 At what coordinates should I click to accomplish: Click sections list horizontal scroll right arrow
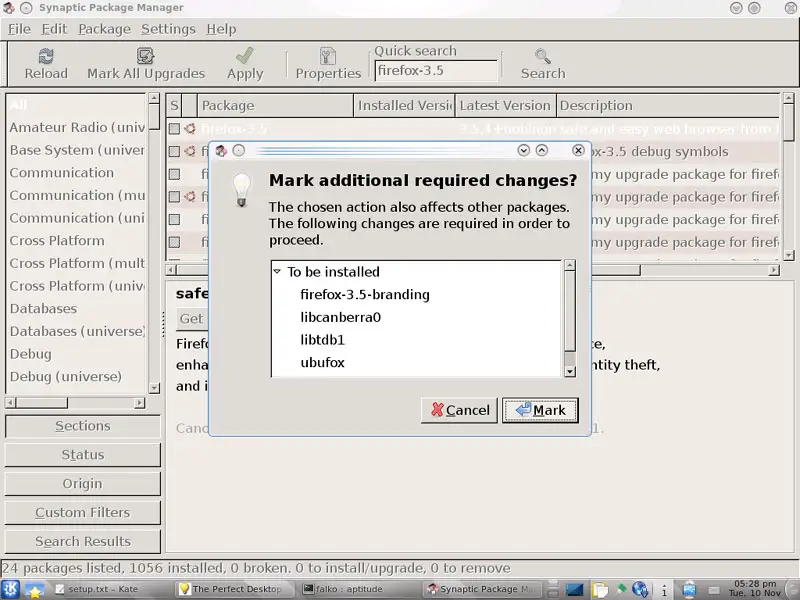click(139, 403)
